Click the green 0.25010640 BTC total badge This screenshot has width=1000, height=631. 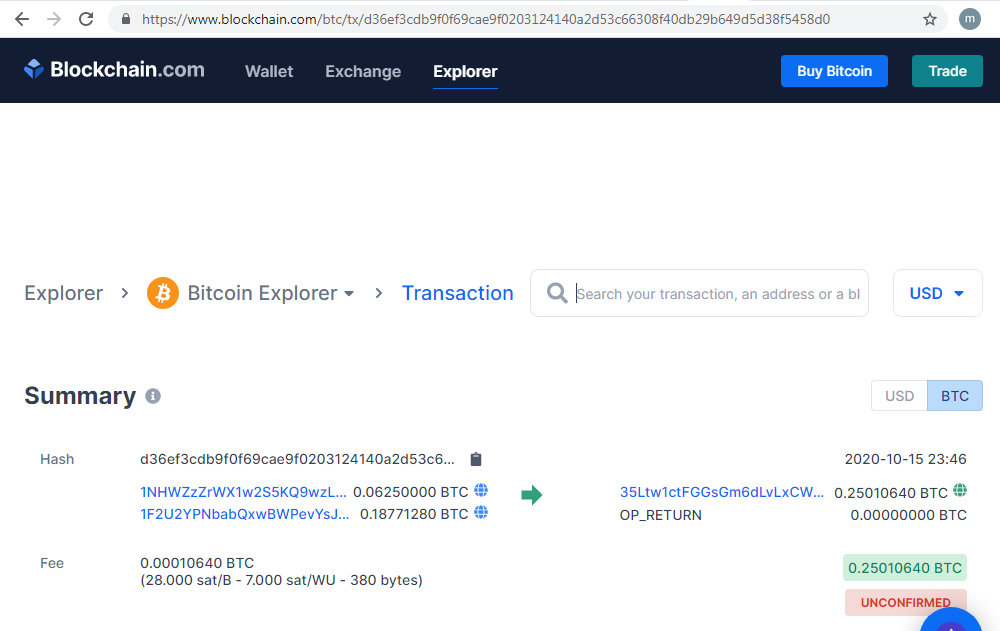point(905,568)
